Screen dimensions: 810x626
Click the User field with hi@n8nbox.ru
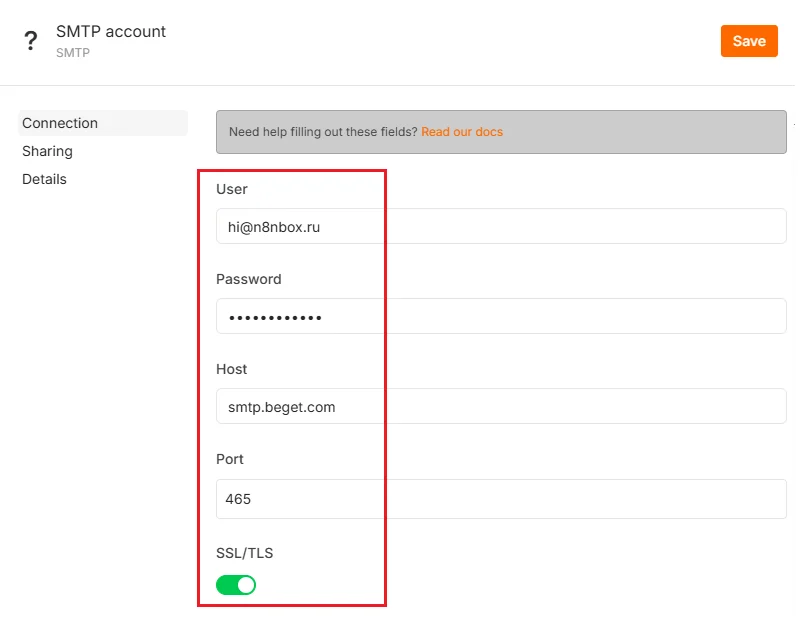coord(501,226)
